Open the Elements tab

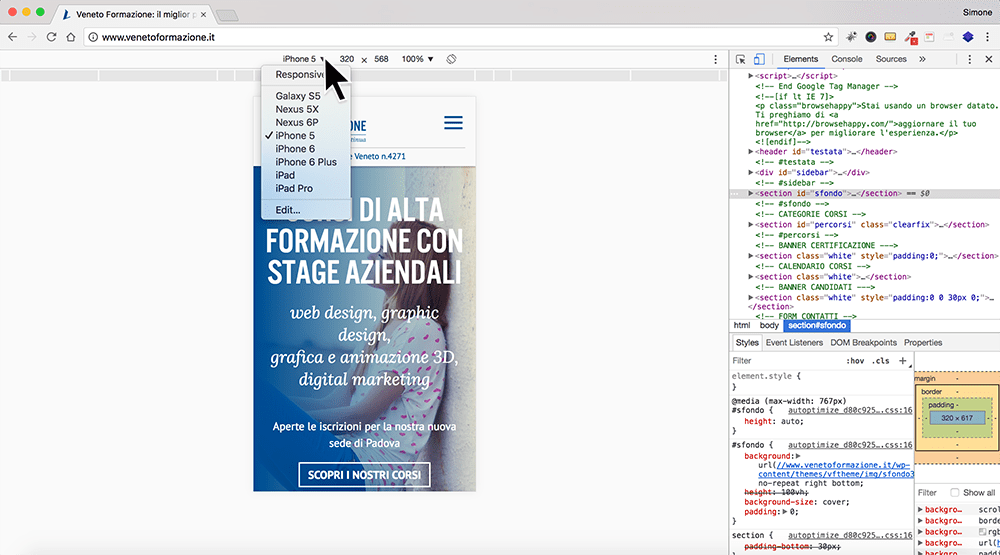click(x=800, y=59)
